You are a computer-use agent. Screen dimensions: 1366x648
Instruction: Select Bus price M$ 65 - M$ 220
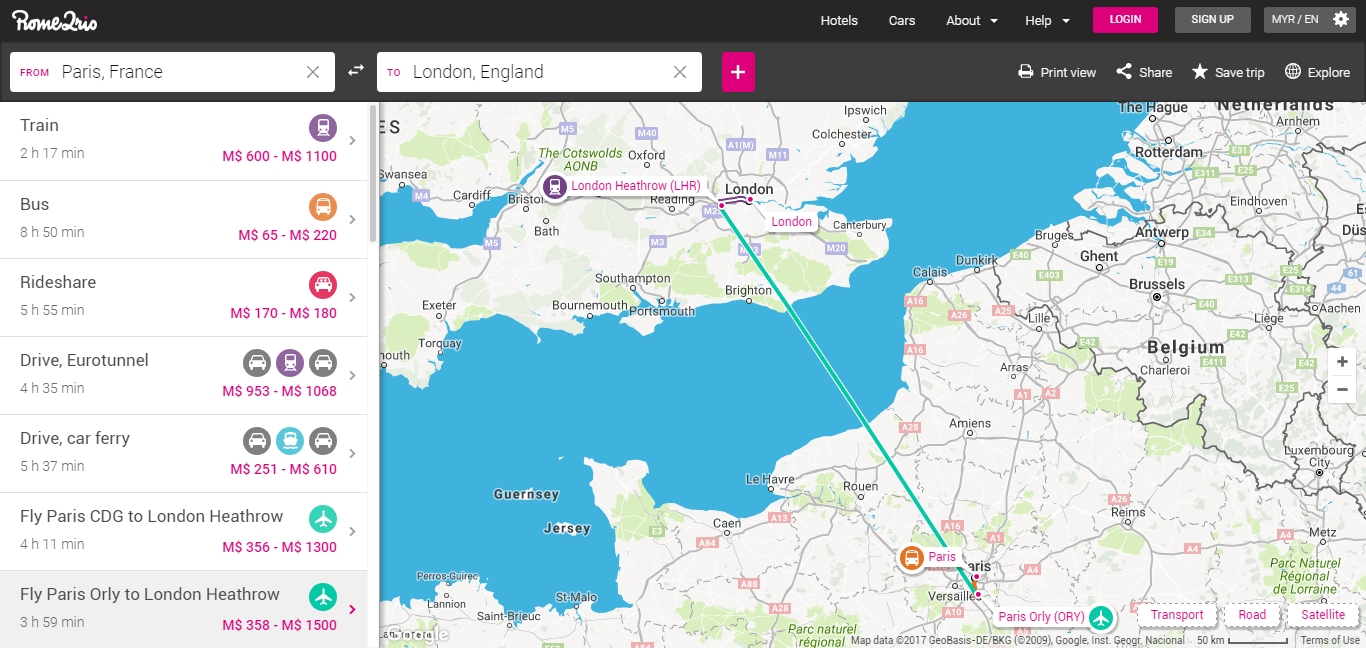[x=287, y=235]
